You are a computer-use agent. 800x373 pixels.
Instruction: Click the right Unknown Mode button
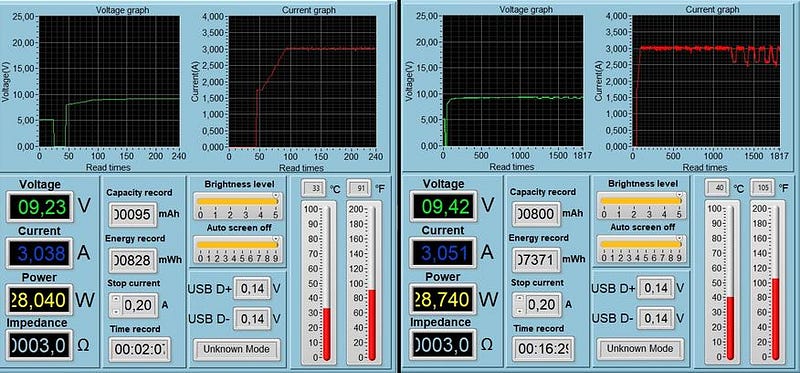pyautogui.click(x=640, y=349)
